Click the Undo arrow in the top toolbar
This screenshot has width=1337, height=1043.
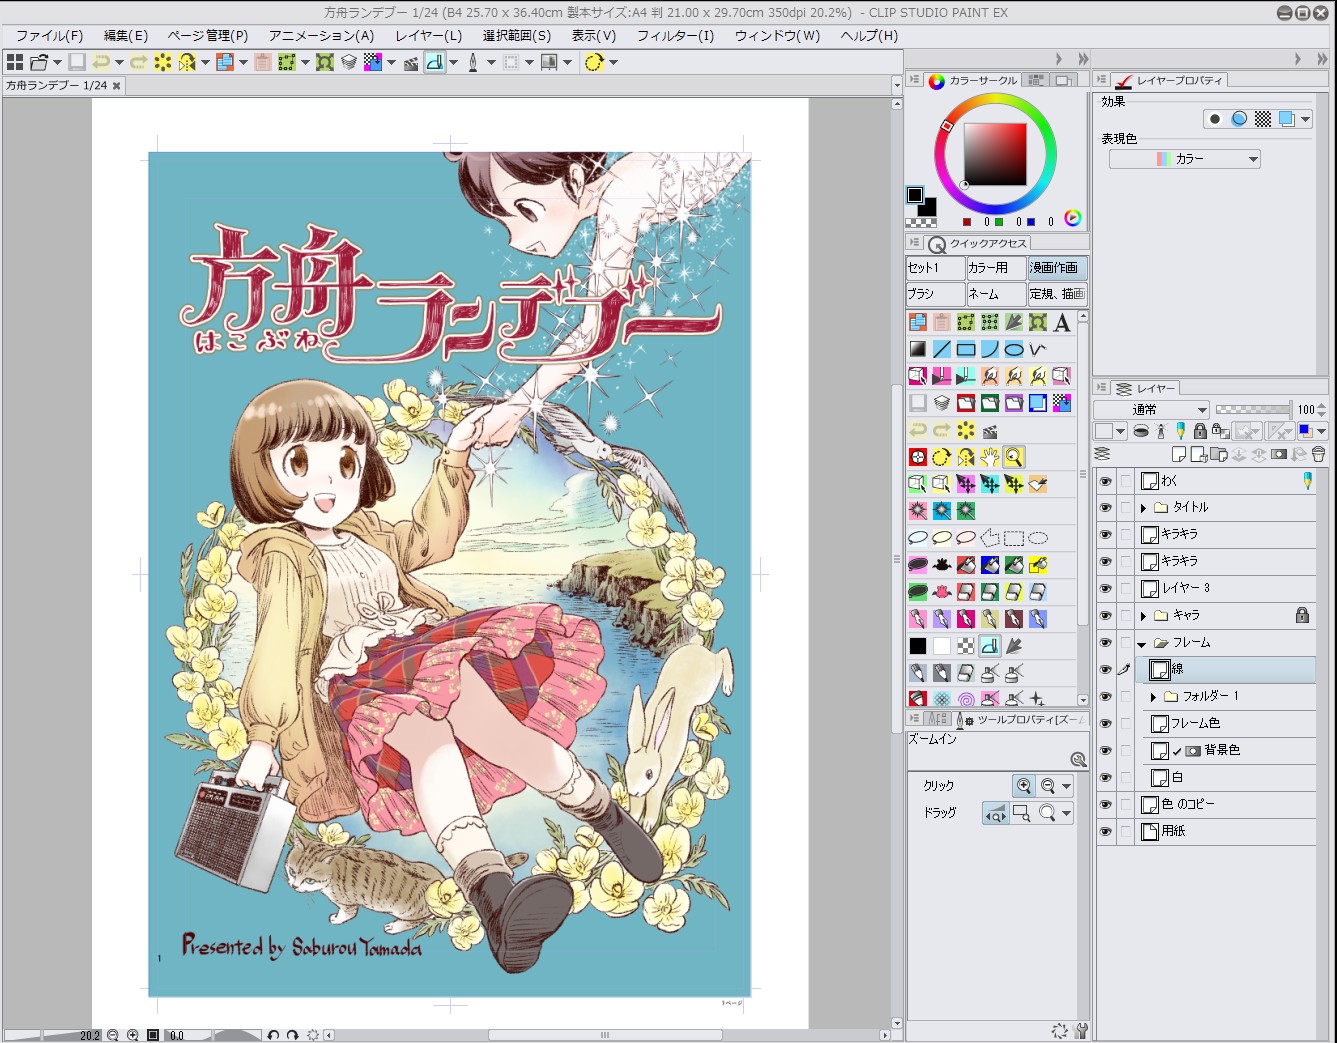point(101,62)
